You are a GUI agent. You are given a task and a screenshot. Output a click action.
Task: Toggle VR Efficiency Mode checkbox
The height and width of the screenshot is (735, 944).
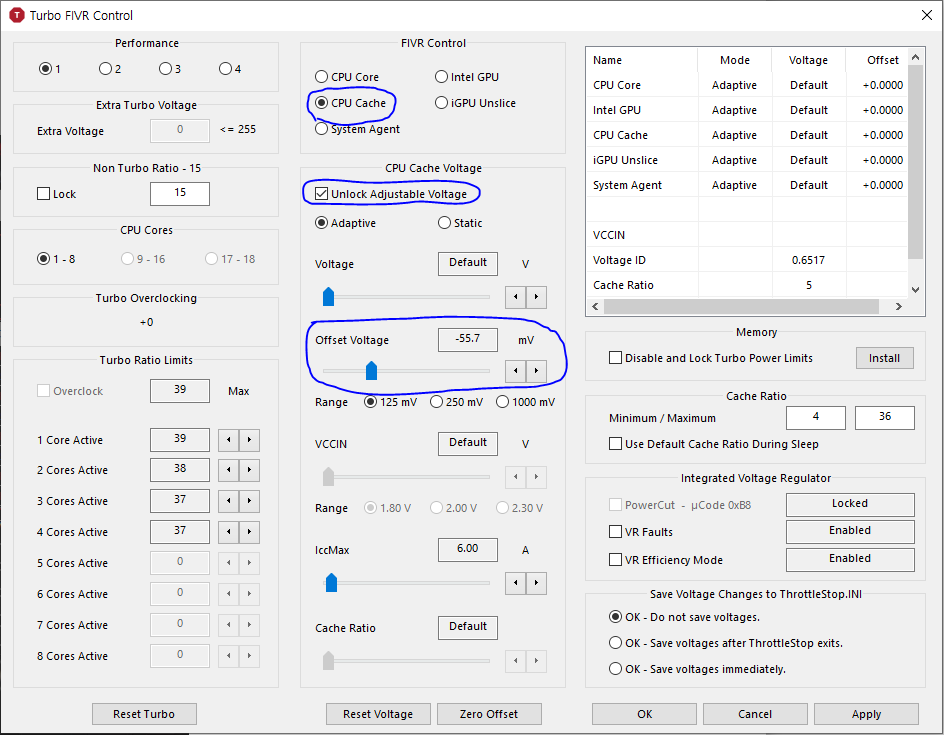[x=615, y=560]
